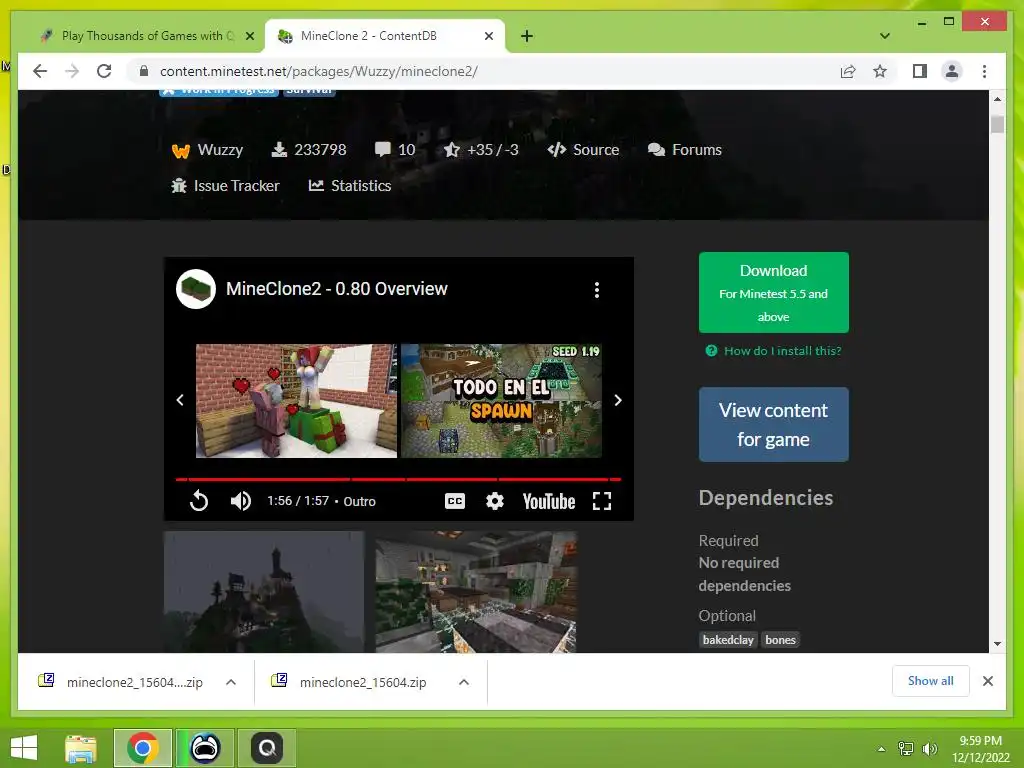Open author Wuzzy's profile

click(207, 150)
